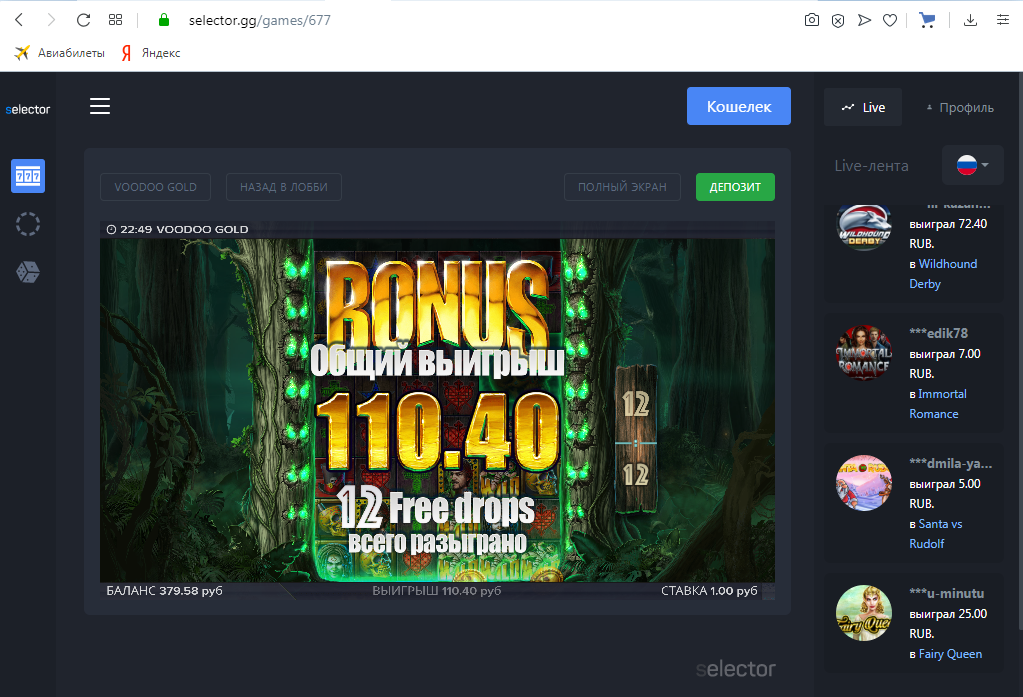Click the ВЫИГРЫШ 110.40 руб text
Image resolution: width=1023 pixels, height=697 pixels.
pos(436,591)
